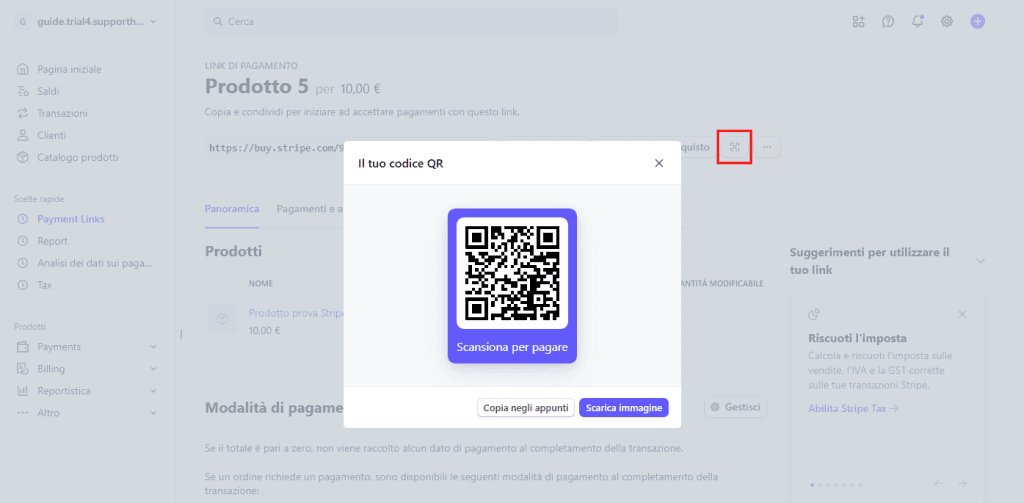Open the three-dots more options menu

[767, 147]
